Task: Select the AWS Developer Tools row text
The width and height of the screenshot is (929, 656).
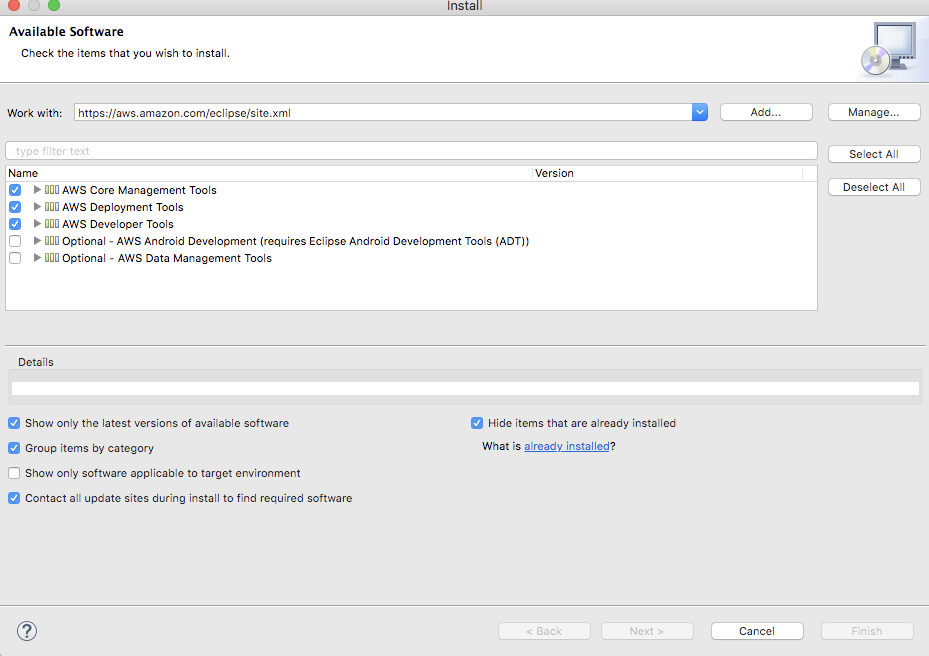Action: 118,224
